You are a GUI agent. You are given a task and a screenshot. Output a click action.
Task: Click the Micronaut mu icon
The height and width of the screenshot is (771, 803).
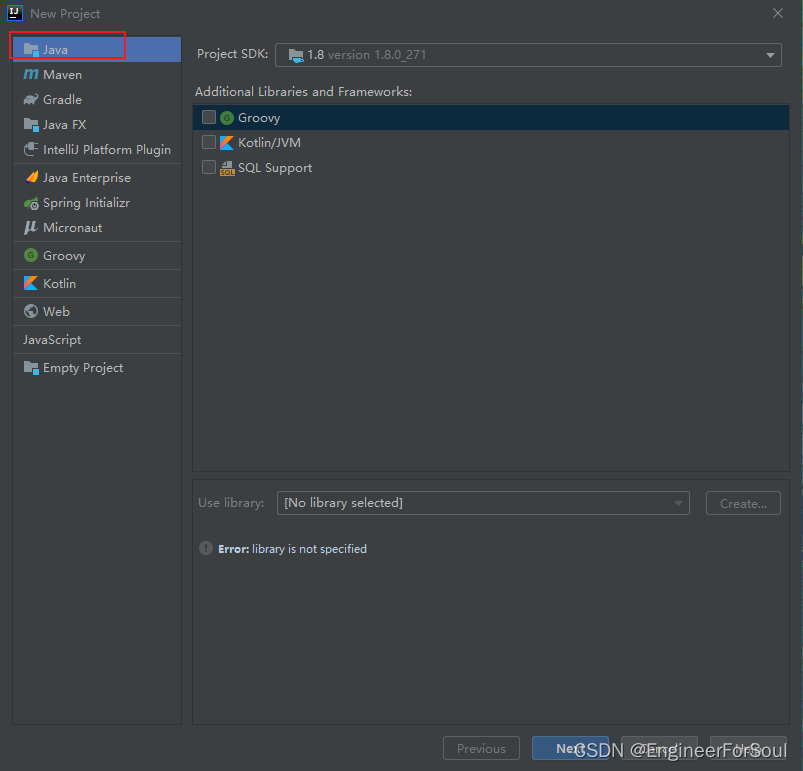31,227
